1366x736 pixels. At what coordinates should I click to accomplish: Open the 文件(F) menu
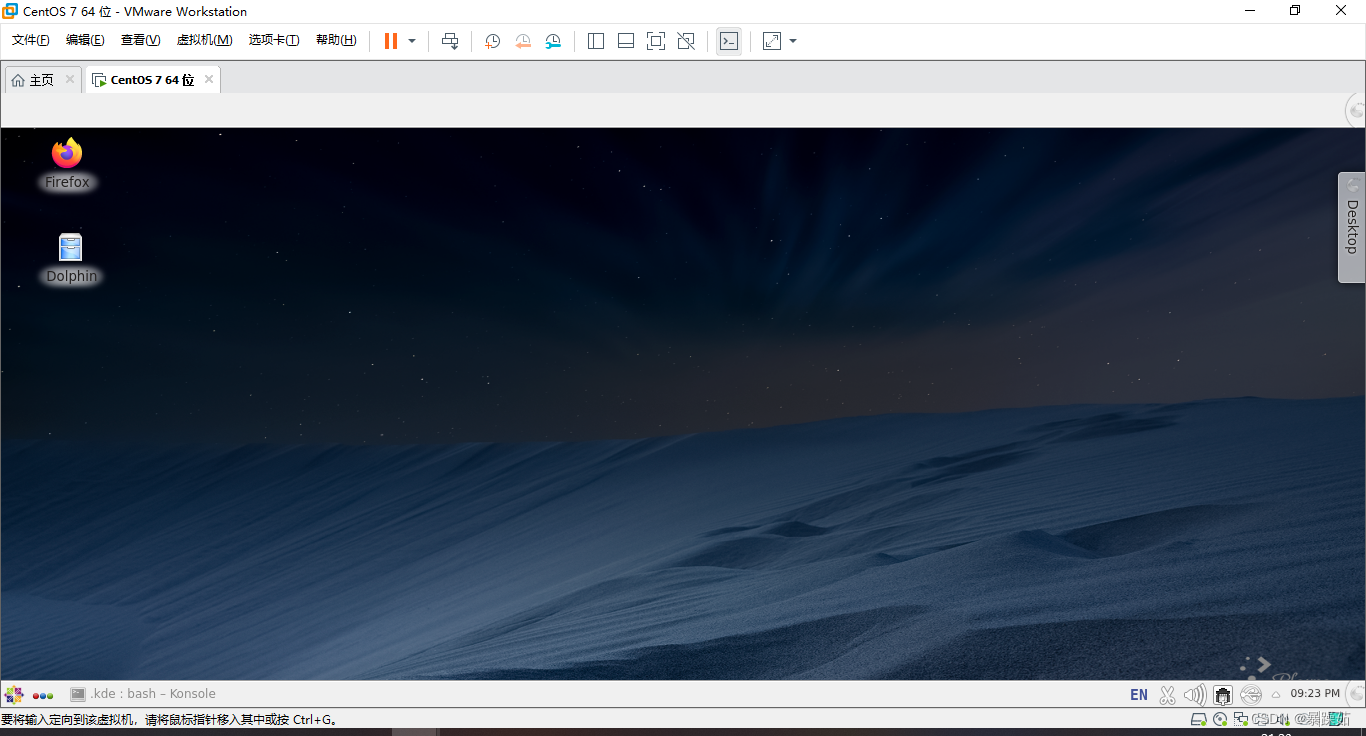[x=31, y=40]
